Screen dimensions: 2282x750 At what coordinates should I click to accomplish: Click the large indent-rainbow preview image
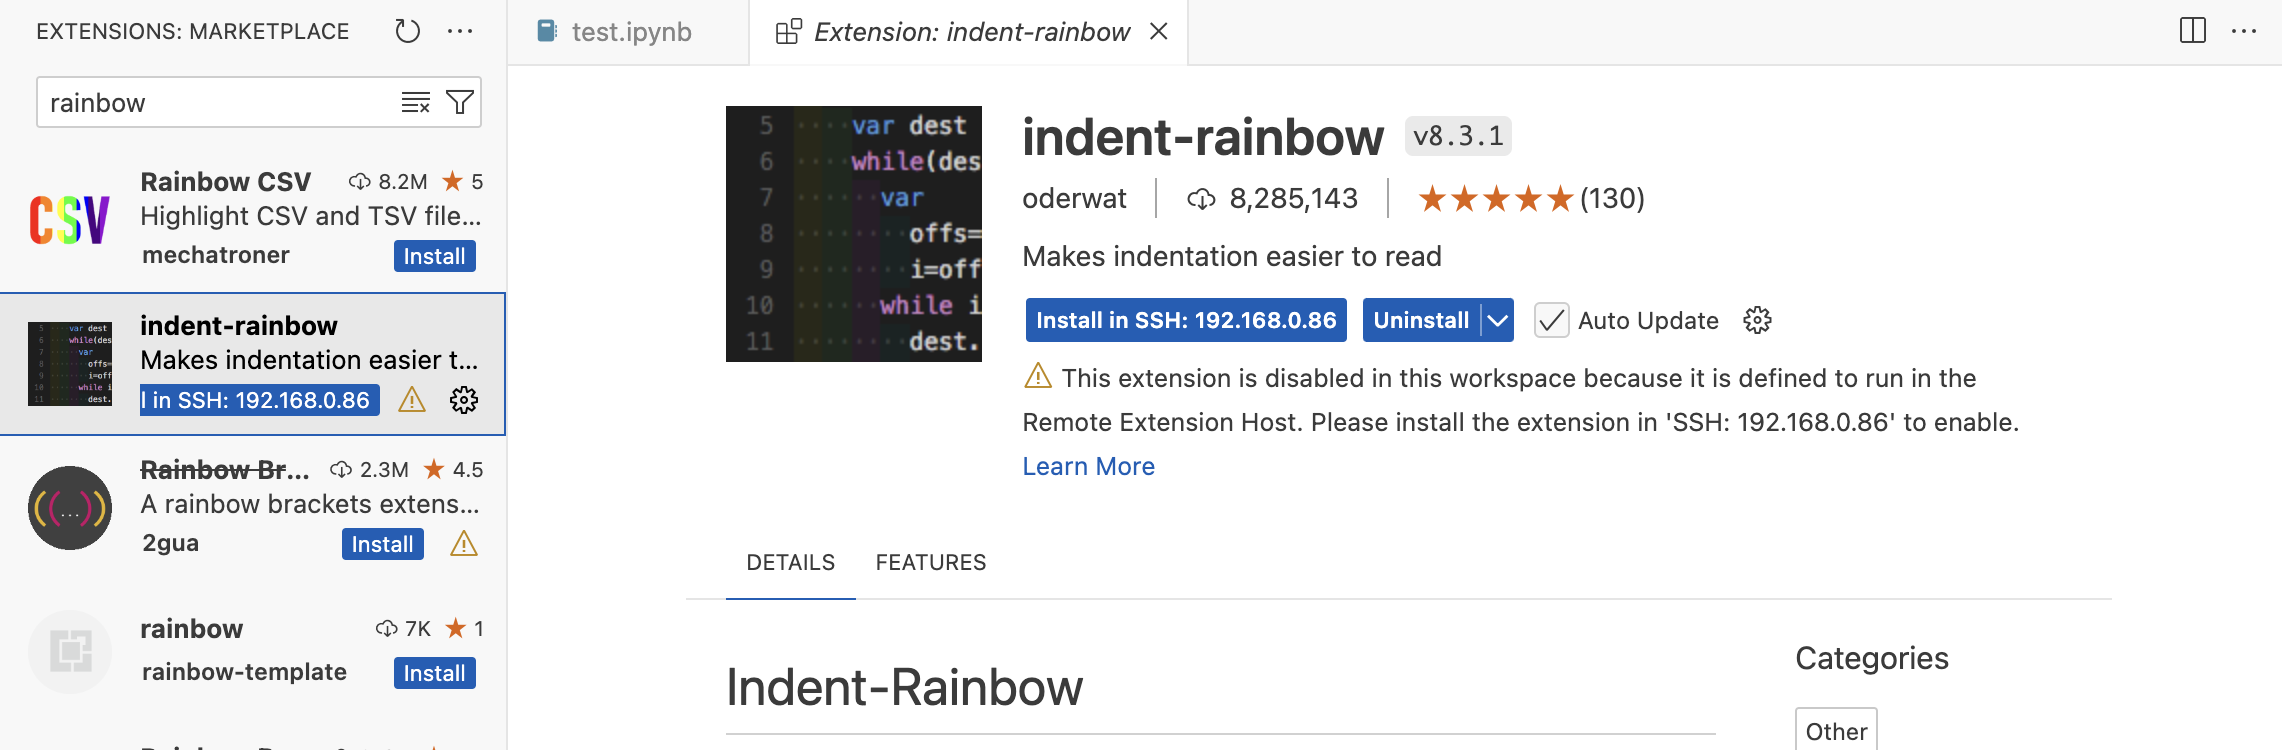(x=854, y=234)
